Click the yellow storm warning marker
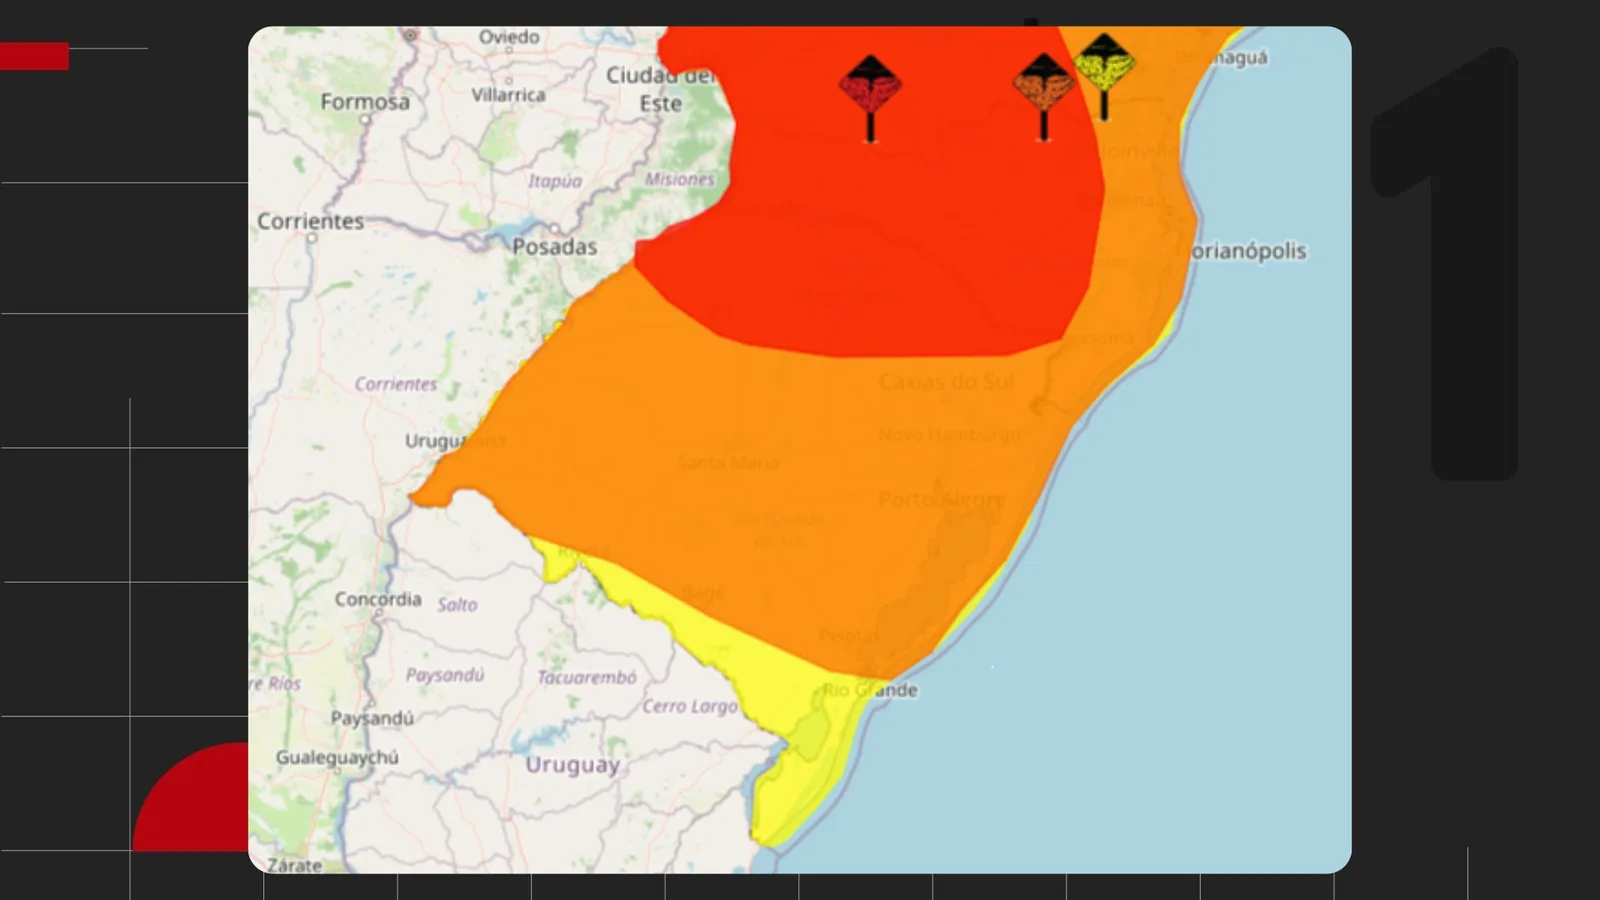Image resolution: width=1600 pixels, height=900 pixels. [x=1104, y=76]
